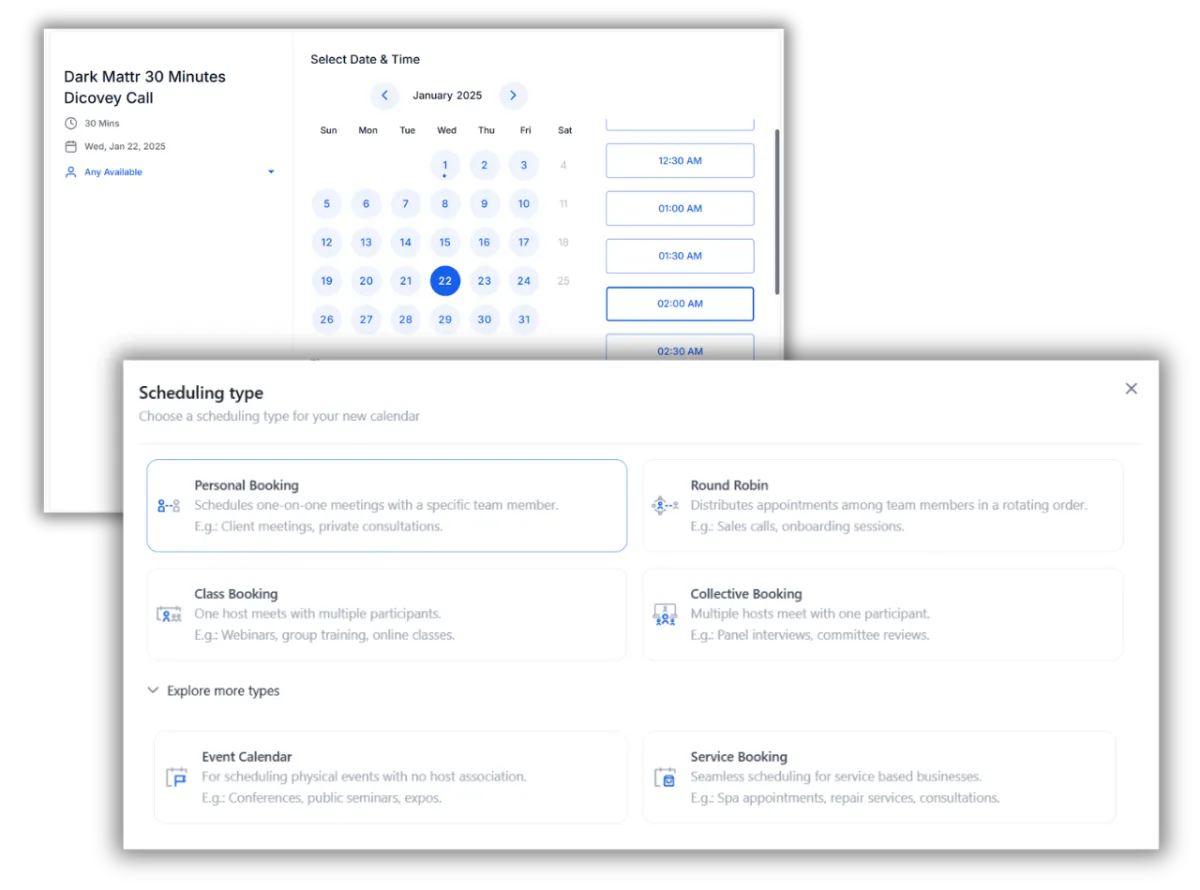The image size is (1200, 890).
Task: Select January 14 date
Action: (405, 242)
